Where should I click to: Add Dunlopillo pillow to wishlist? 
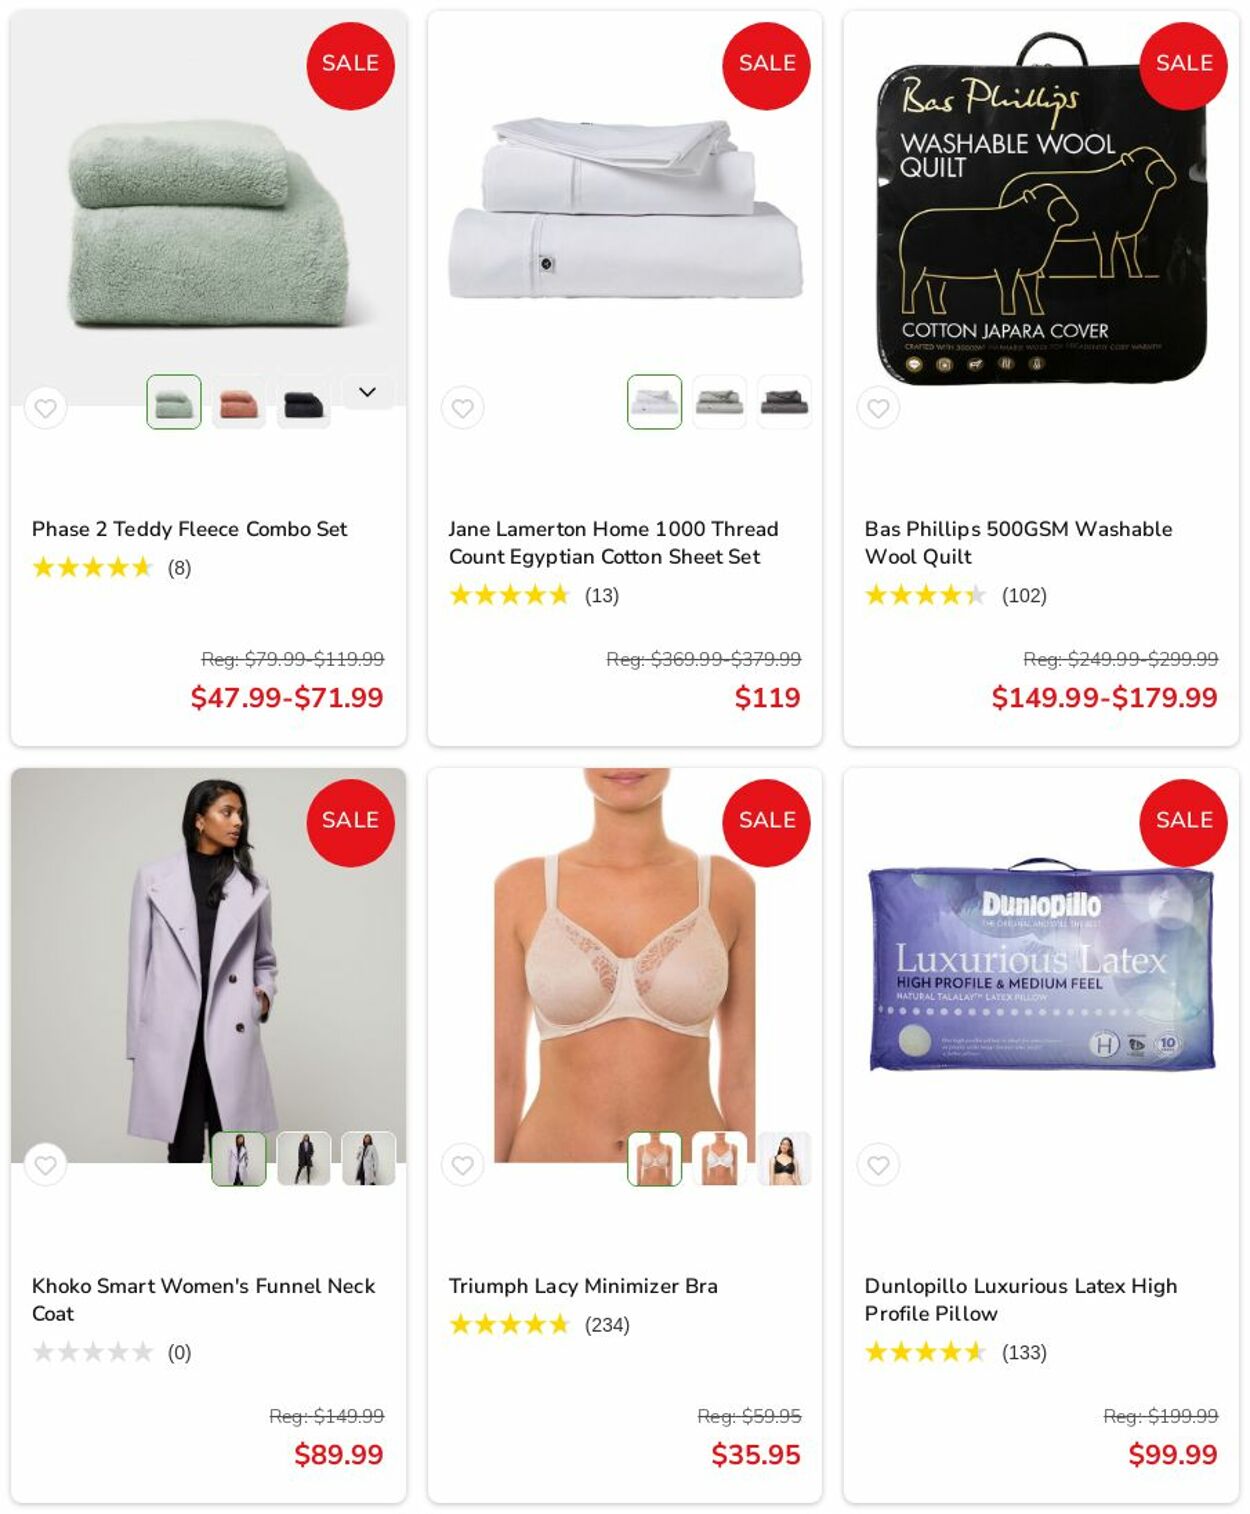(878, 1165)
